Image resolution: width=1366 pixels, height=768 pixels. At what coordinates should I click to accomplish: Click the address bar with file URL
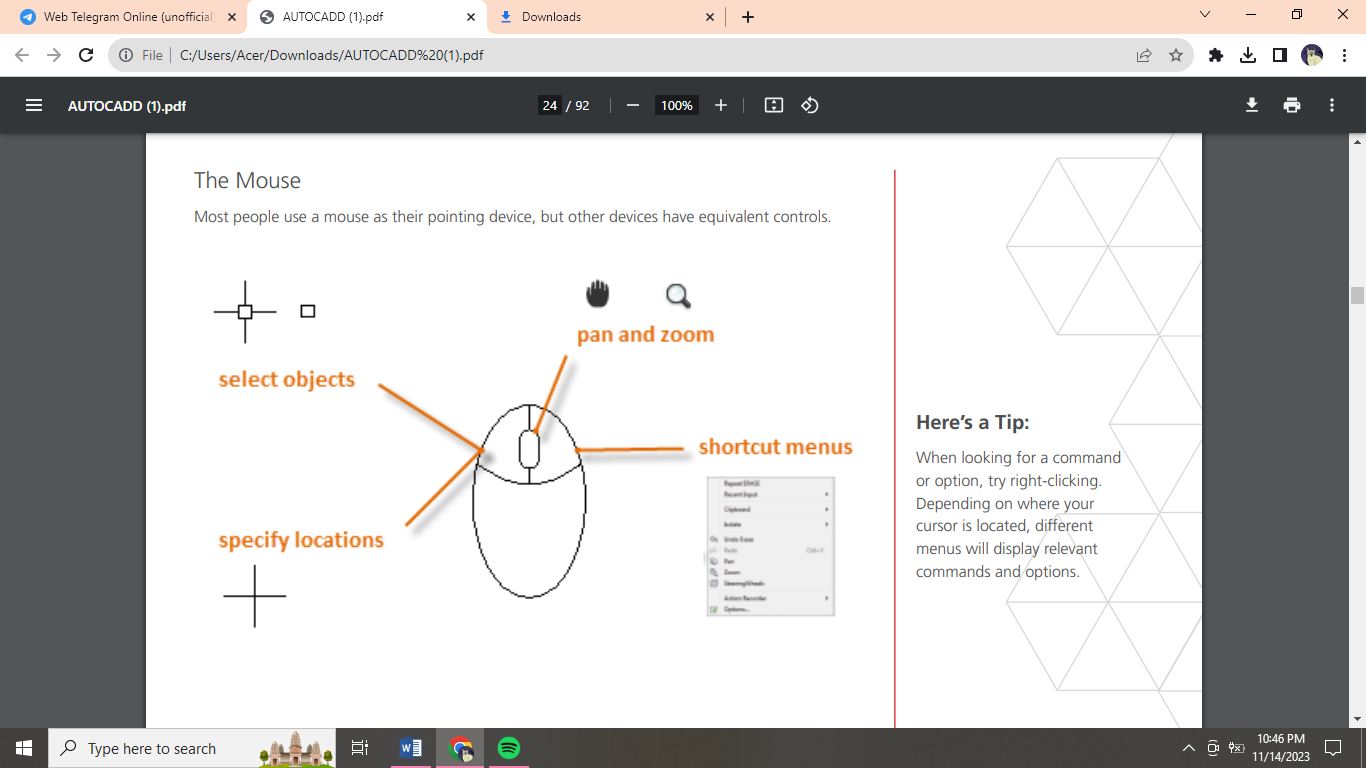pyautogui.click(x=650, y=55)
